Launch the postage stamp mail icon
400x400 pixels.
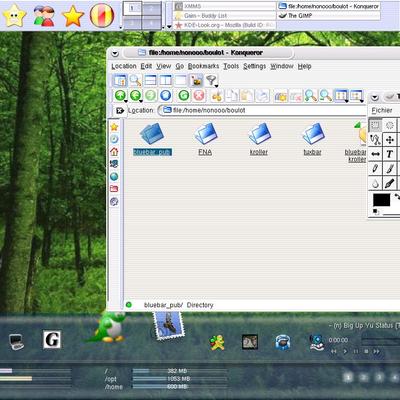(x=169, y=325)
